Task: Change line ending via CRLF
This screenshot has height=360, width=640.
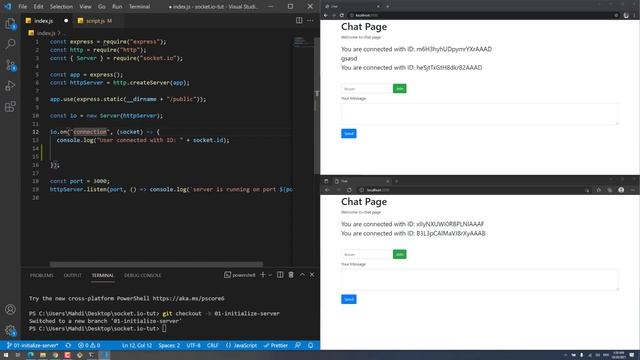Action: tap(213, 345)
